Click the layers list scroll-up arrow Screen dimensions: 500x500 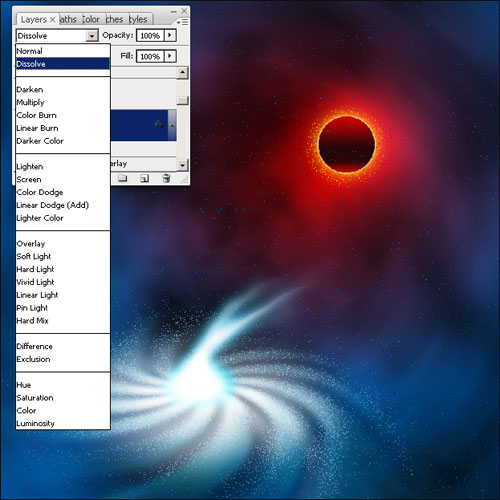click(x=182, y=72)
